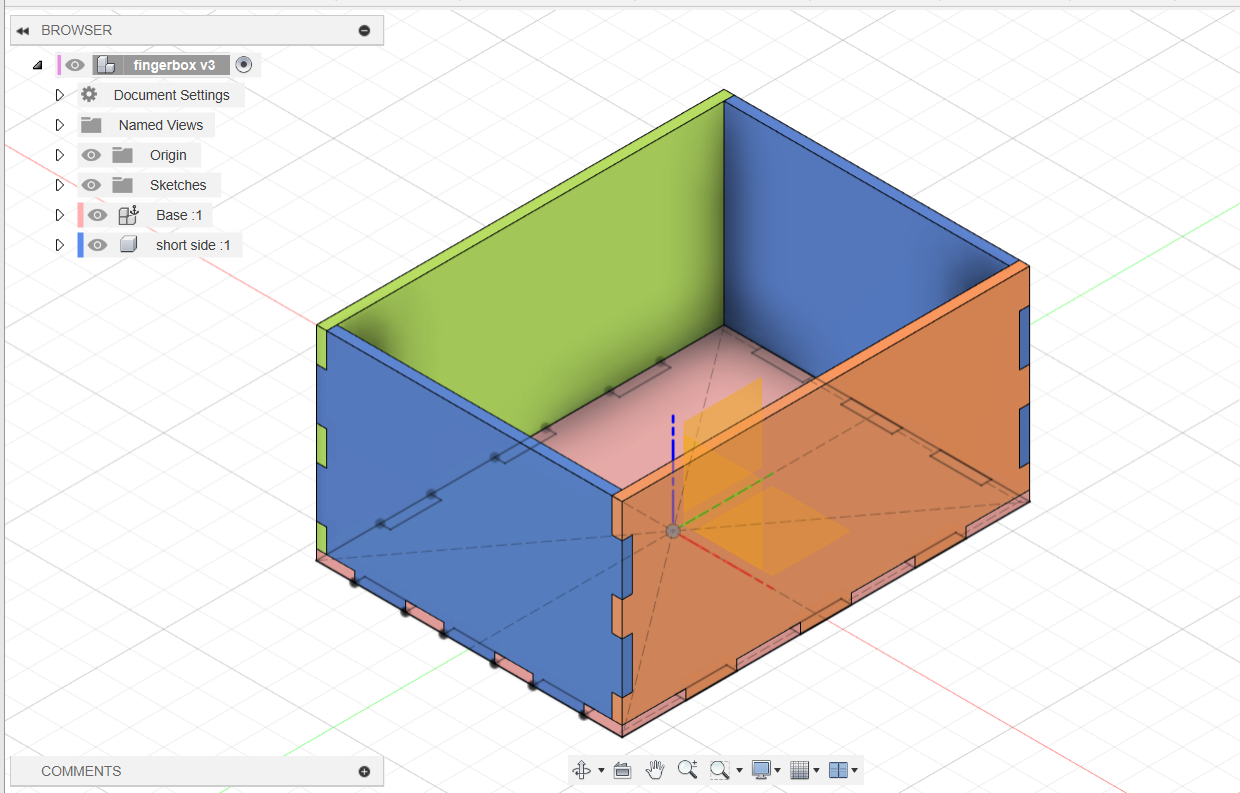Expand the Document Settings node
Image resolution: width=1240 pixels, height=793 pixels.
[59, 95]
